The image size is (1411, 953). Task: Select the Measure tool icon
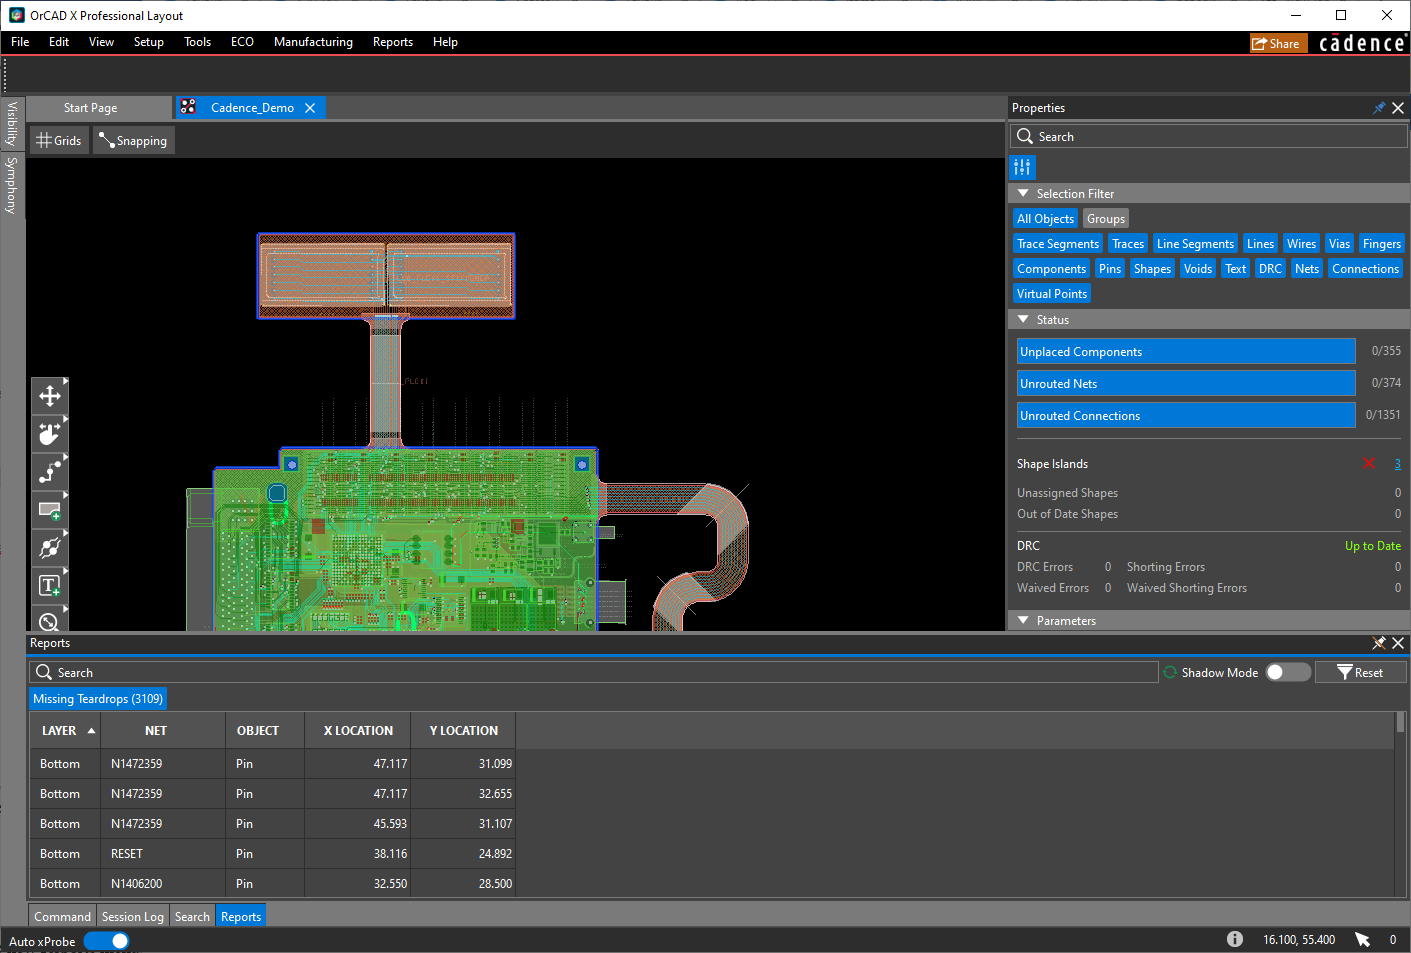point(49,620)
